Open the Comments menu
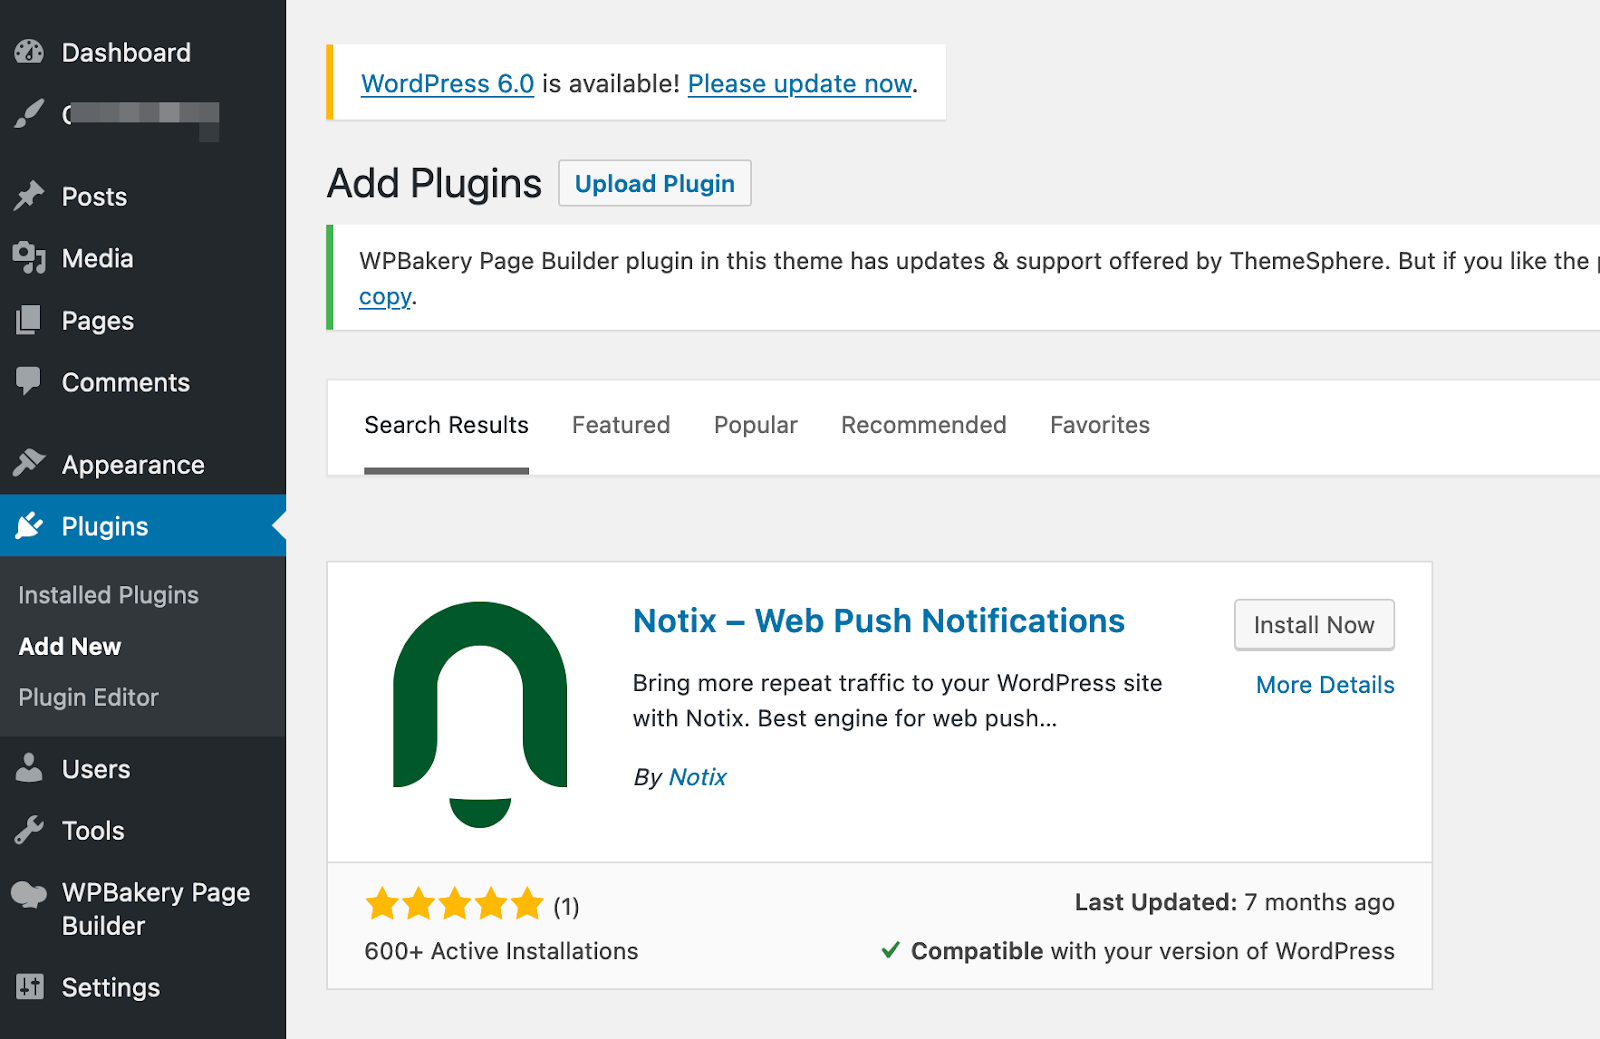The height and width of the screenshot is (1039, 1600). coord(143,382)
